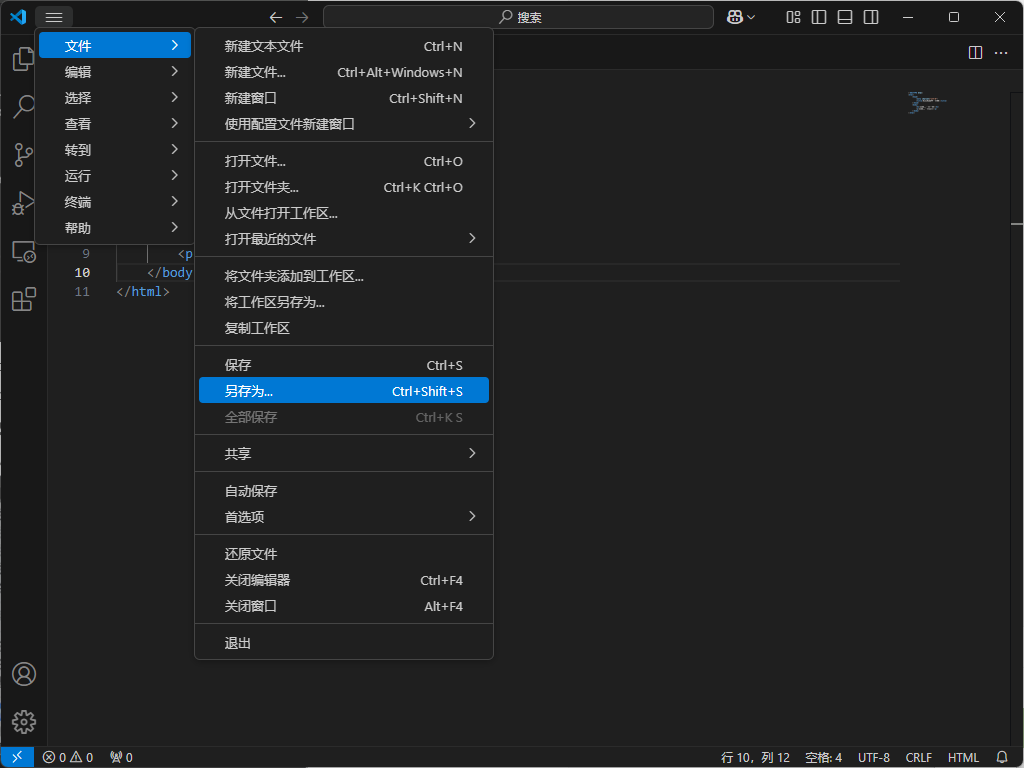Toggle 自动保存 option
Screen dimensions: 1024x768
344,491
